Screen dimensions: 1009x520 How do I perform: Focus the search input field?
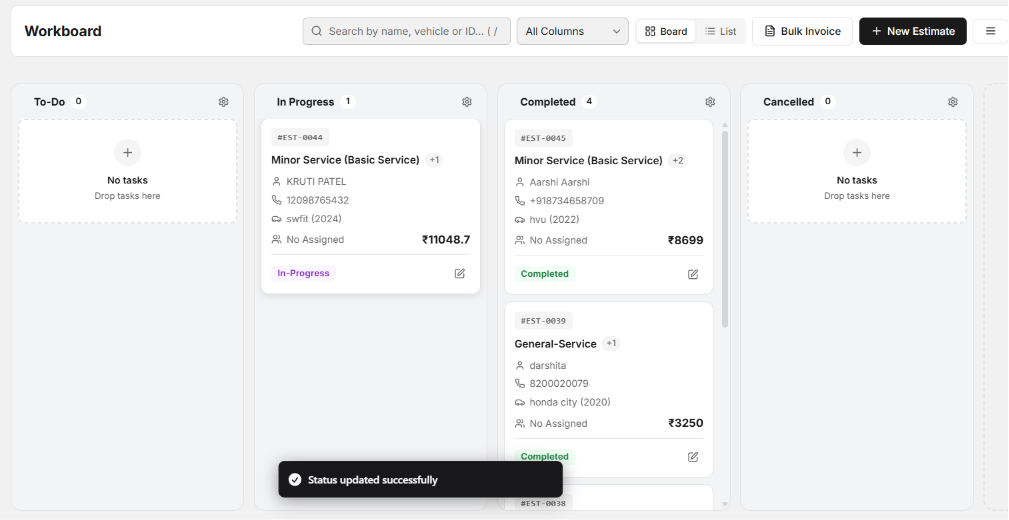point(407,31)
